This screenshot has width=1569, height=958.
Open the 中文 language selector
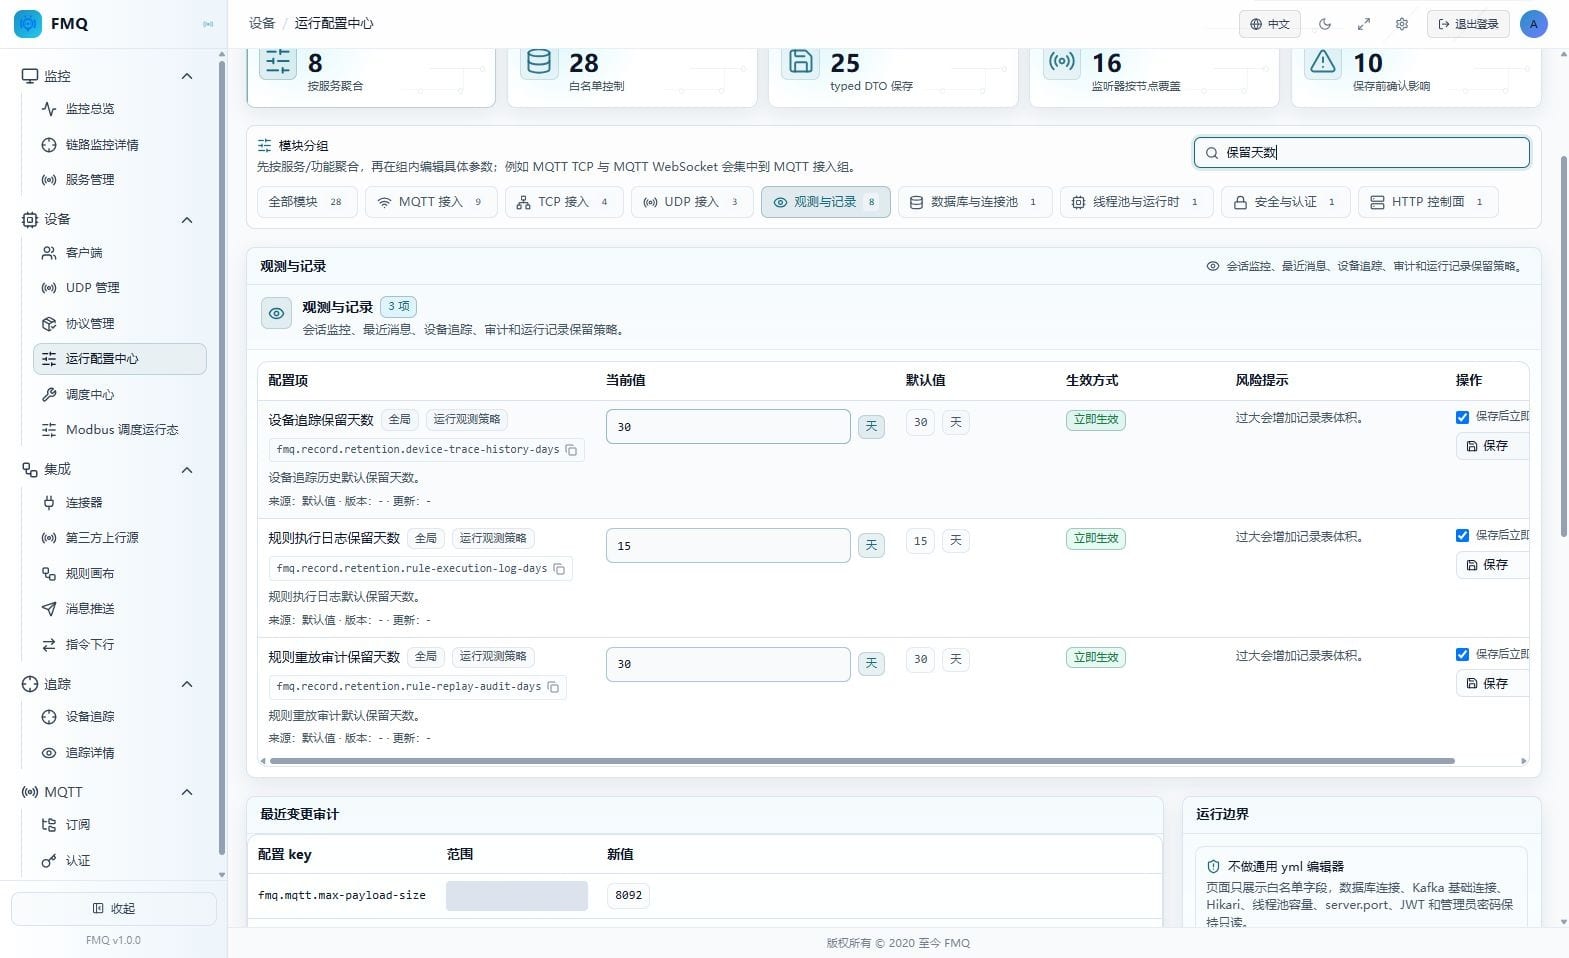(1270, 24)
